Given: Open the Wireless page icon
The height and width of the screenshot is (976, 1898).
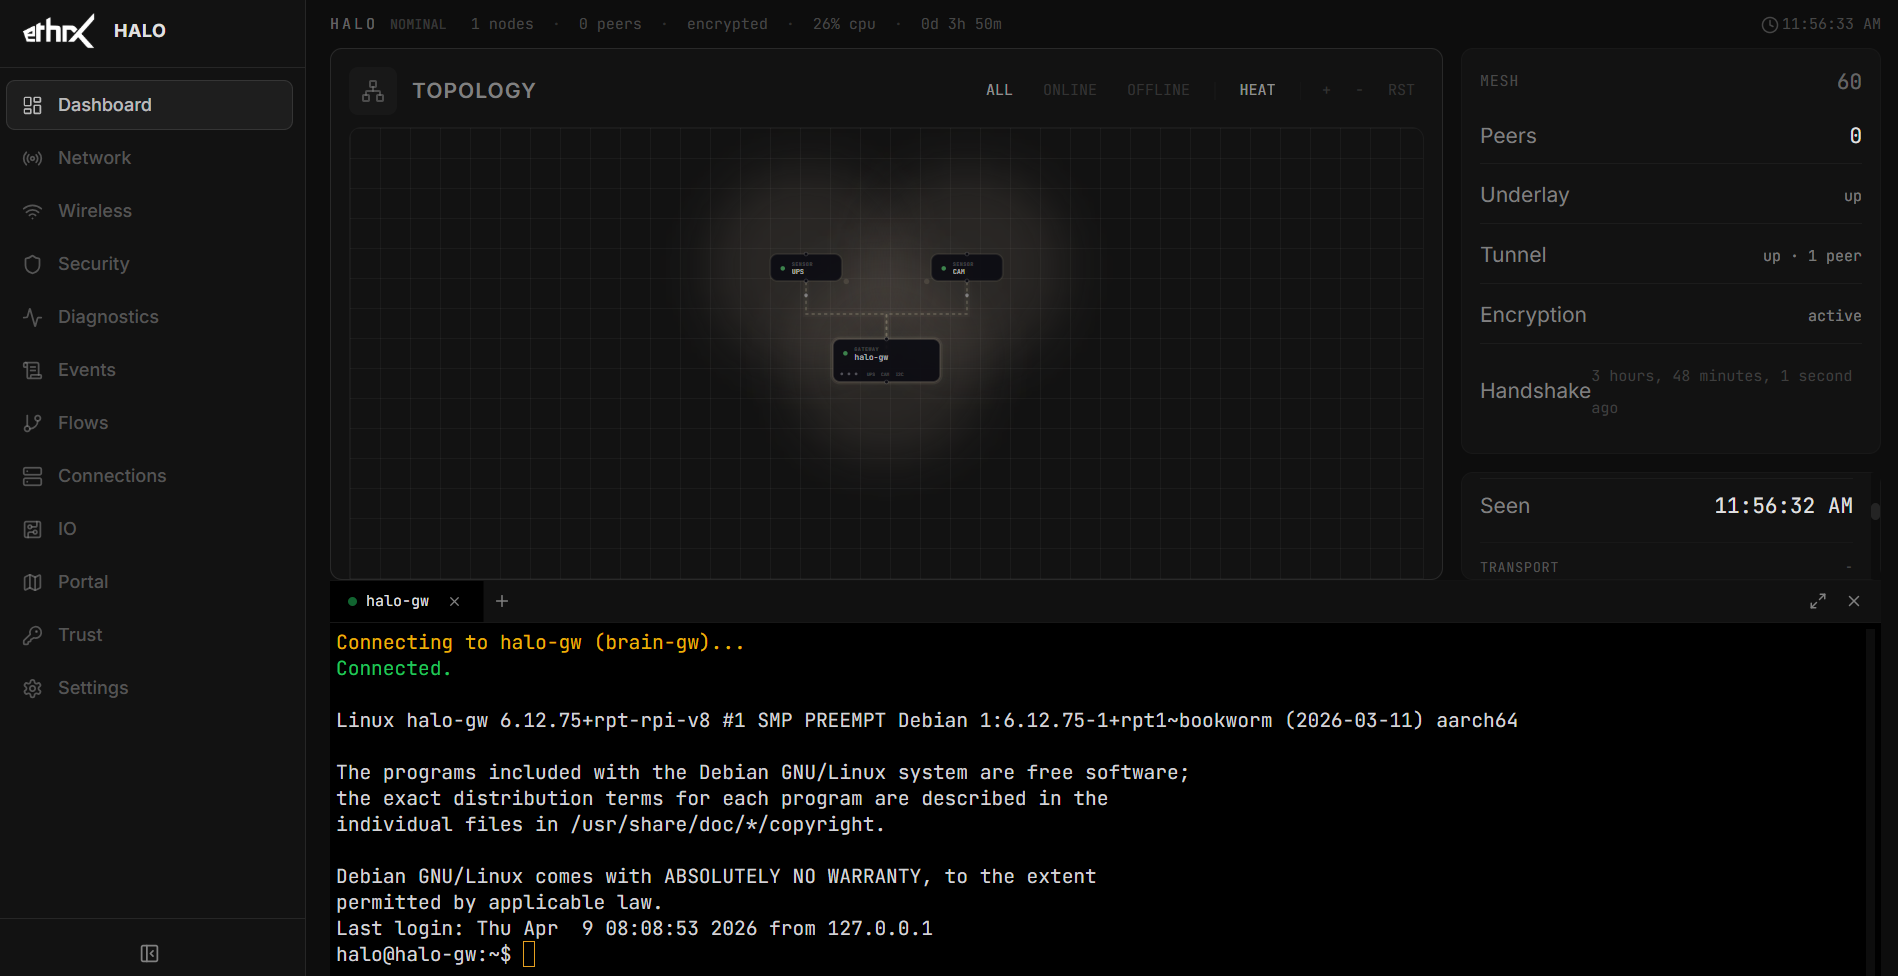Looking at the screenshot, I should (x=32, y=211).
